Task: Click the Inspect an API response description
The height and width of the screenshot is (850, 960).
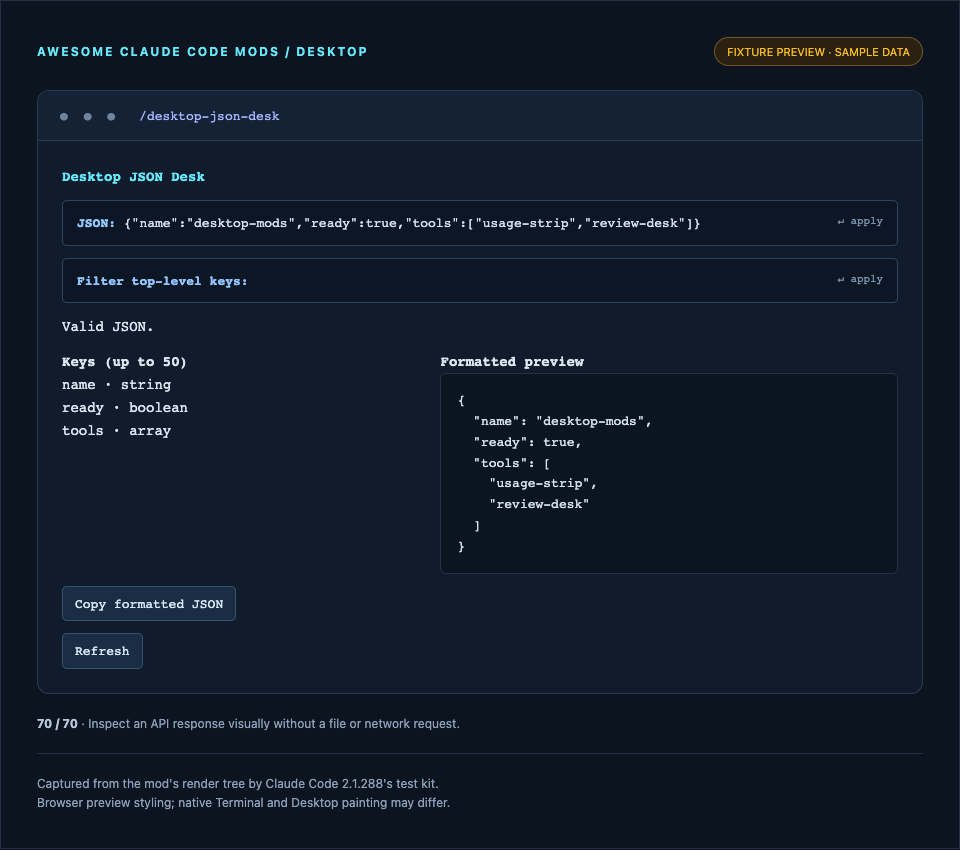Action: (274, 724)
